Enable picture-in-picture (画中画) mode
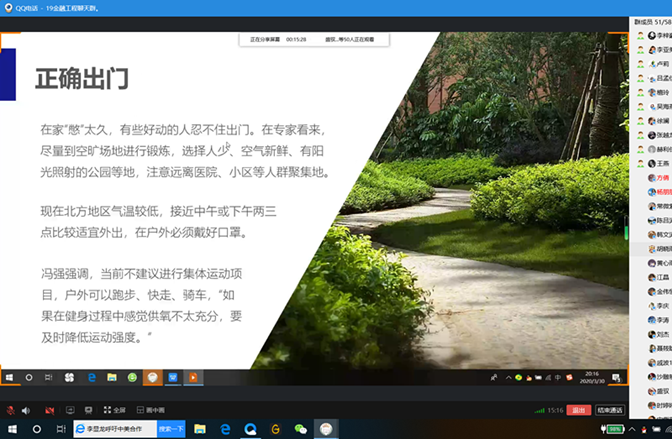Viewport: 672px width, 439px height. pyautogui.click(x=150, y=410)
